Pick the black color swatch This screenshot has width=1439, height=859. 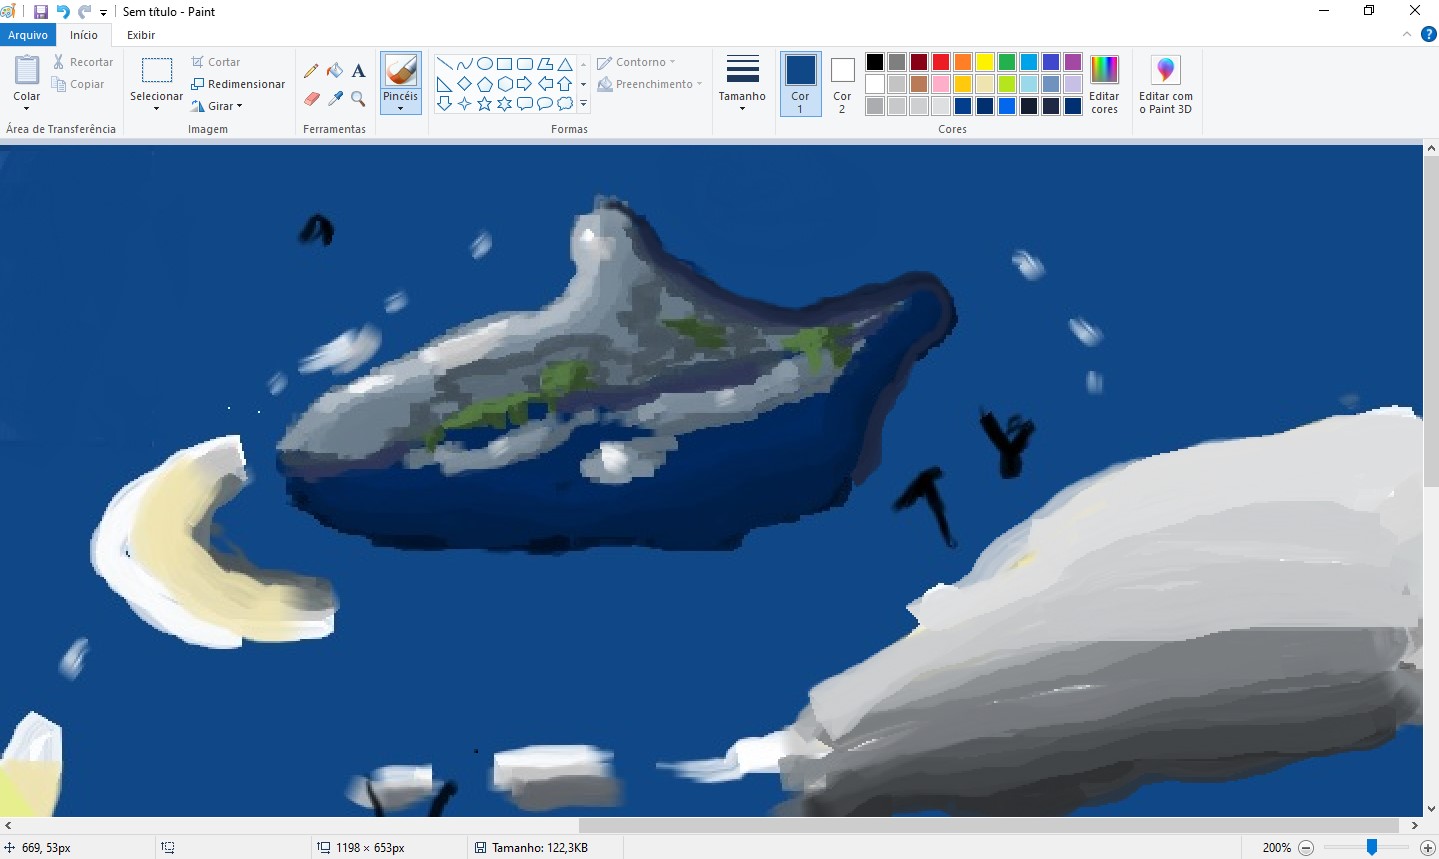coord(875,62)
